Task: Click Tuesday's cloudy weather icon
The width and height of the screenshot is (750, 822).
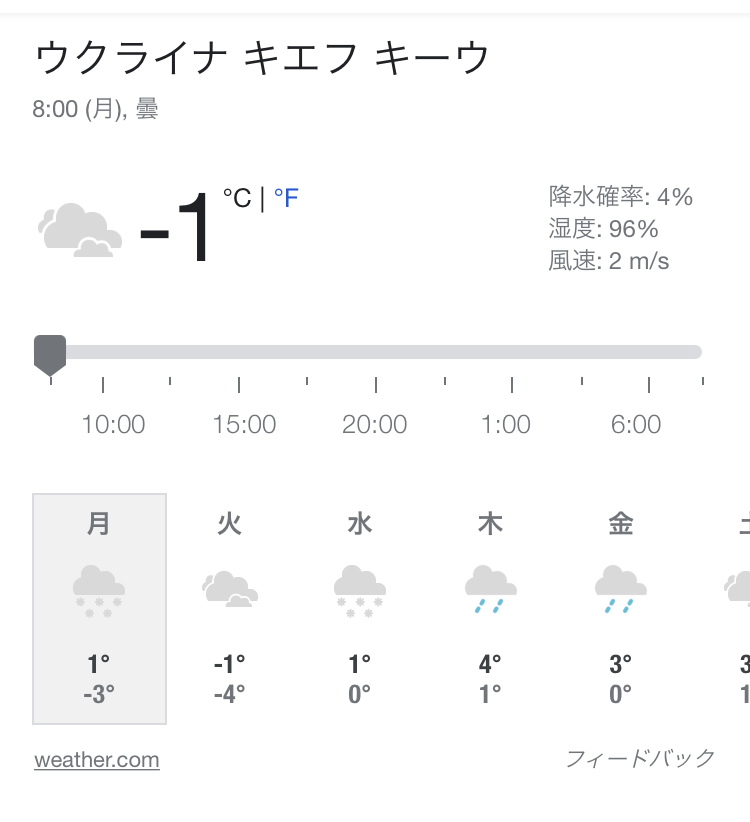Action: tap(230, 588)
